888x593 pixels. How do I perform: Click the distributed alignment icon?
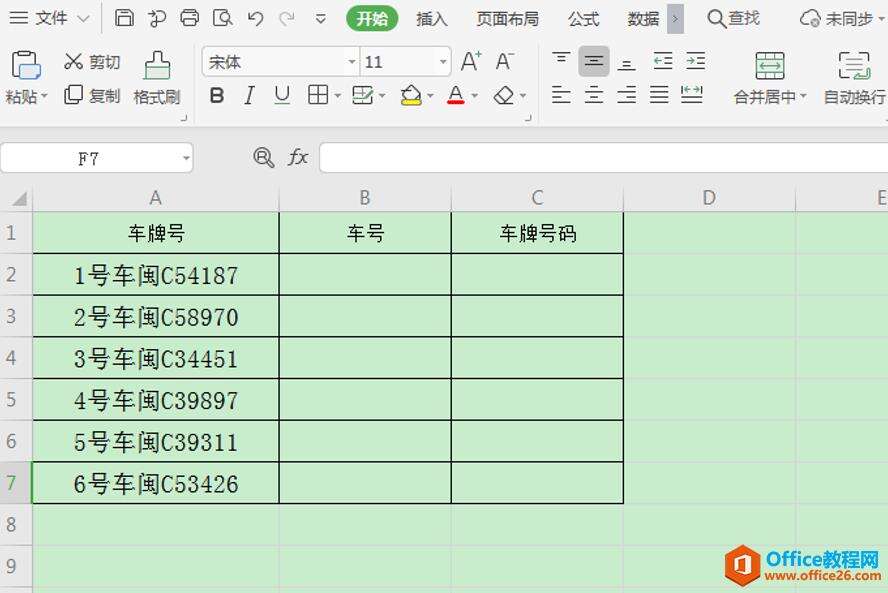coord(691,94)
